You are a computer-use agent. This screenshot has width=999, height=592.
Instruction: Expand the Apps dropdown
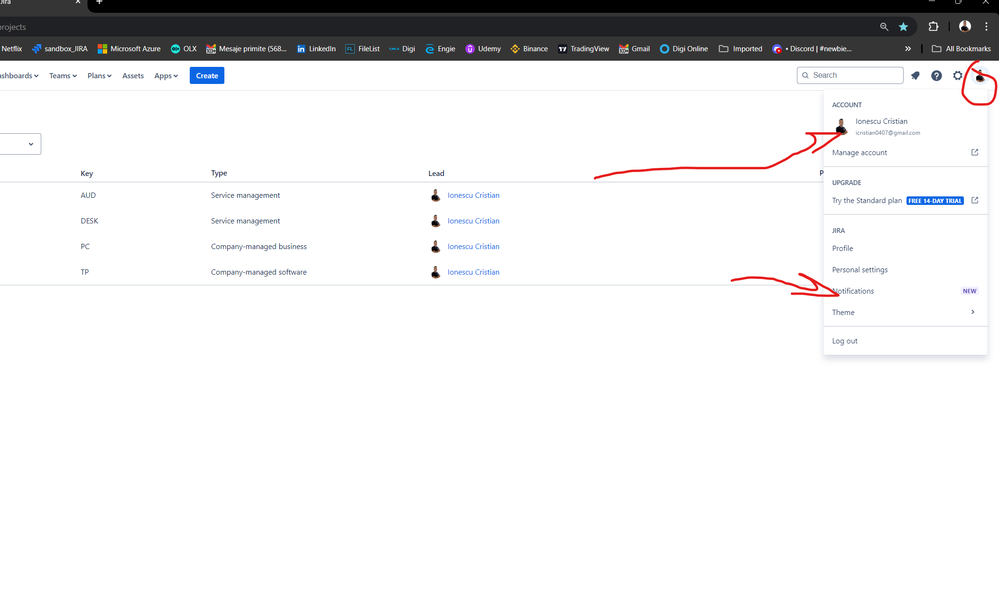pos(166,76)
